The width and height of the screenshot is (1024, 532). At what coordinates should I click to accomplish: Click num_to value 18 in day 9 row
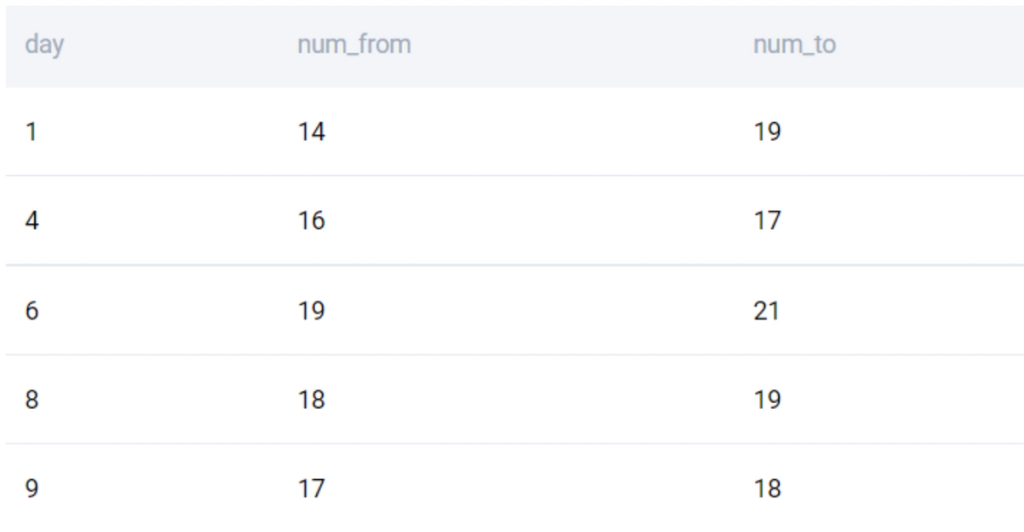(767, 488)
